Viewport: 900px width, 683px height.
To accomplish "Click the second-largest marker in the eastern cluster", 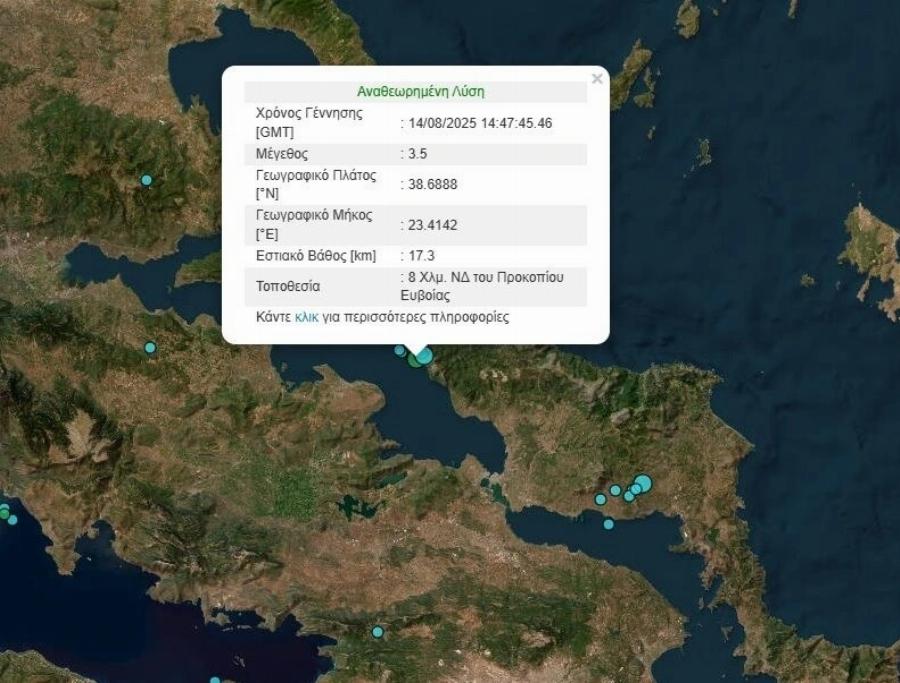I will pyautogui.click(x=636, y=489).
